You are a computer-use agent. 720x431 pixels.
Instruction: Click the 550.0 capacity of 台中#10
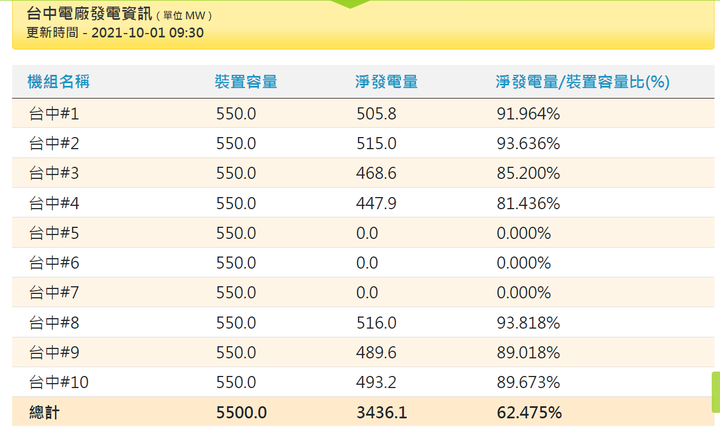(236, 383)
